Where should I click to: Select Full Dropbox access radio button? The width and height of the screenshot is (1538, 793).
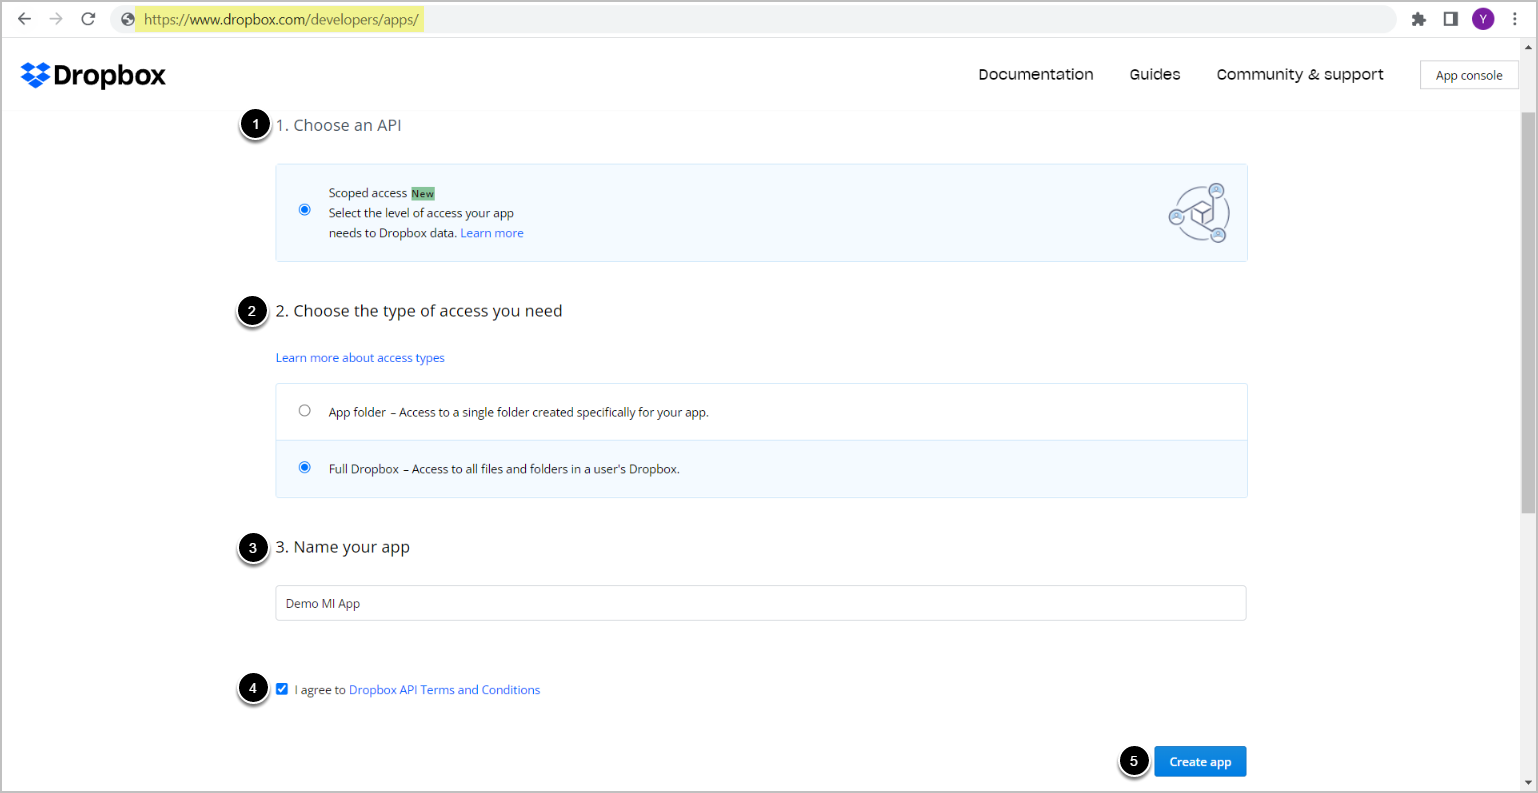(305, 468)
